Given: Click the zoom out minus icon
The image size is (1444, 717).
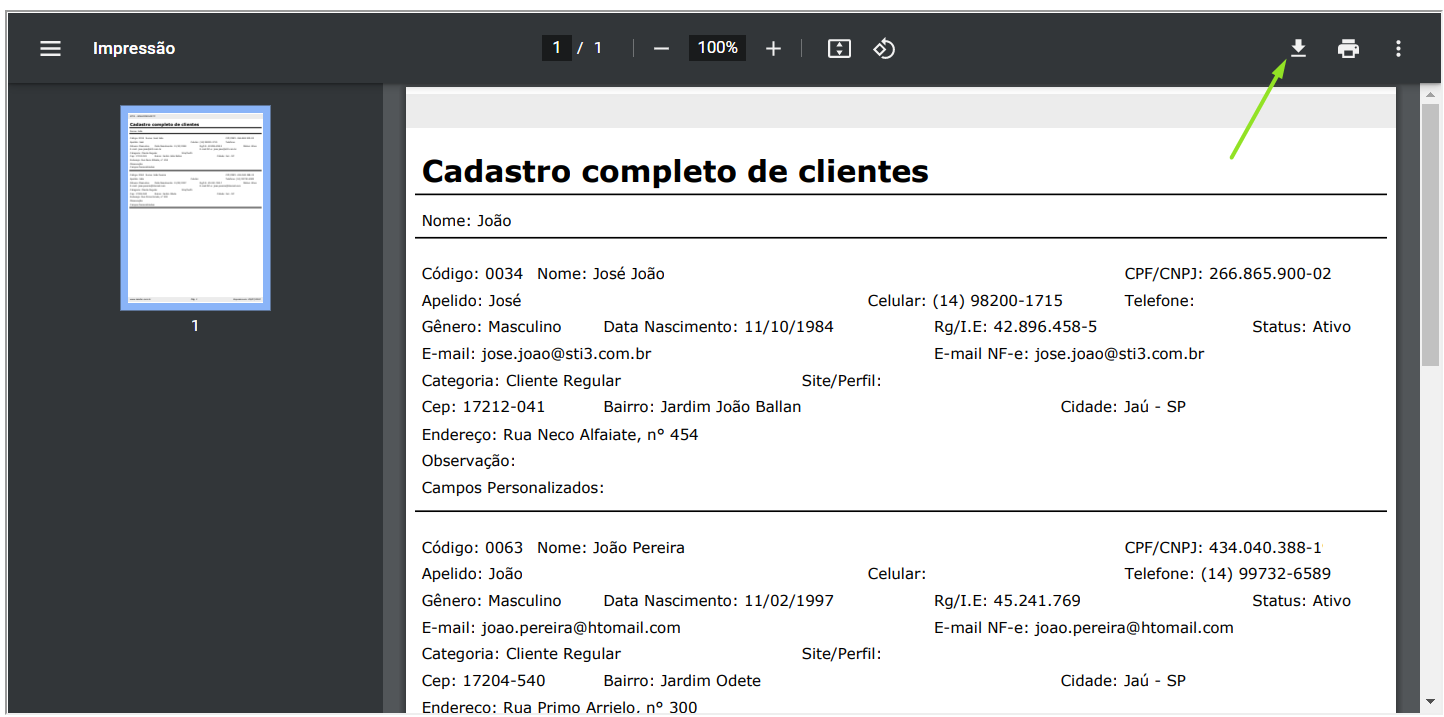Looking at the screenshot, I should click(661, 48).
